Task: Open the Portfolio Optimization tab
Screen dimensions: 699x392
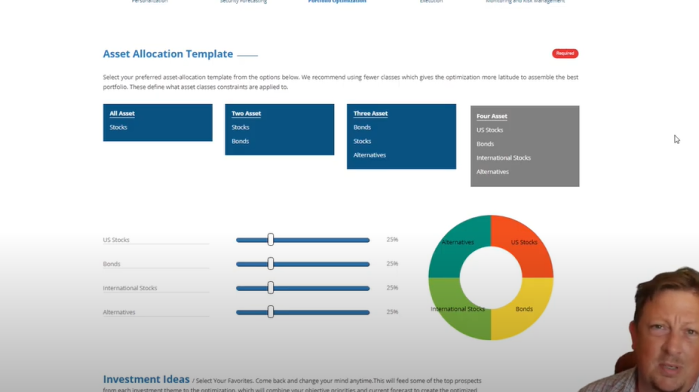Action: 337,1
